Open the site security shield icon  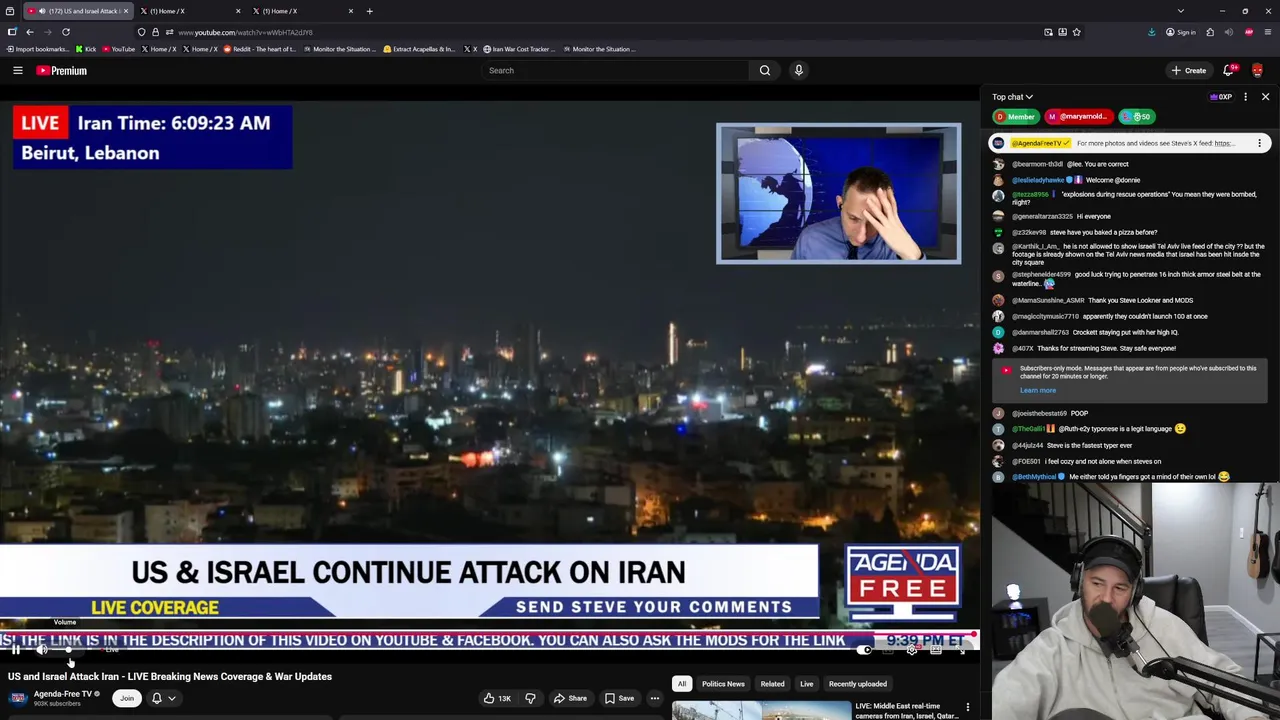coord(141,32)
